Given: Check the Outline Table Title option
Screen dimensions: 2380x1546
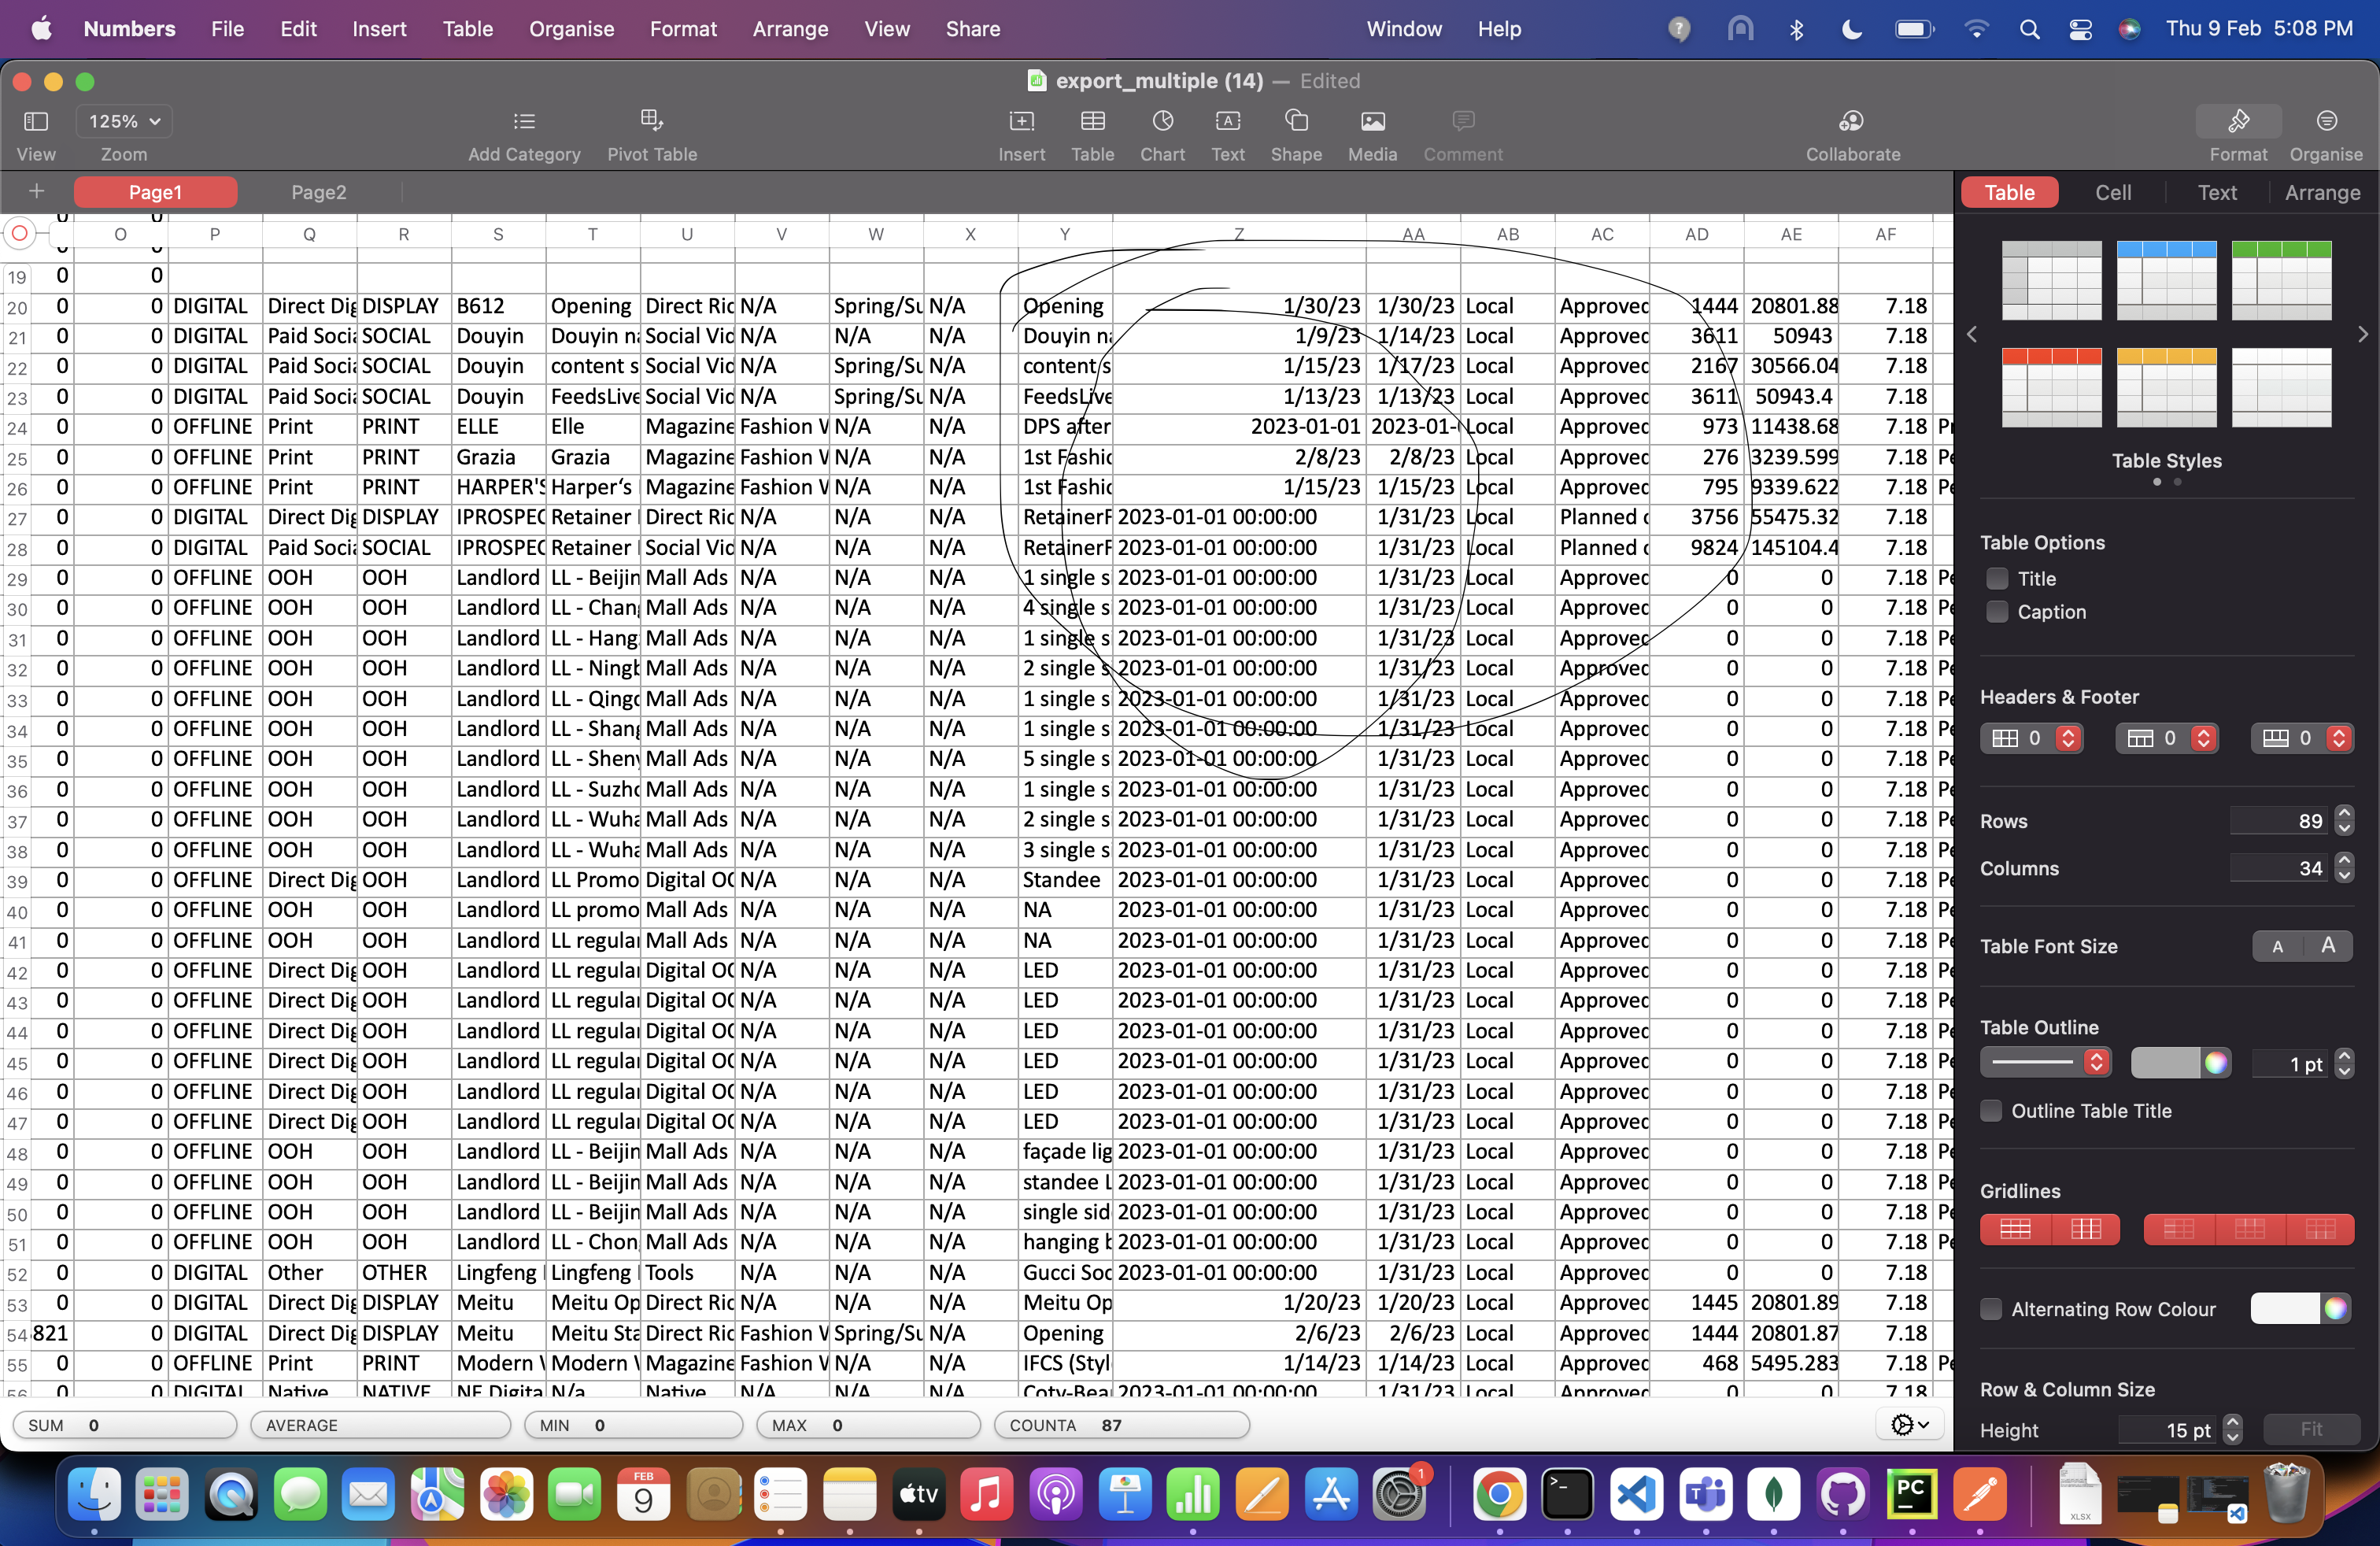Looking at the screenshot, I should [x=1991, y=1110].
